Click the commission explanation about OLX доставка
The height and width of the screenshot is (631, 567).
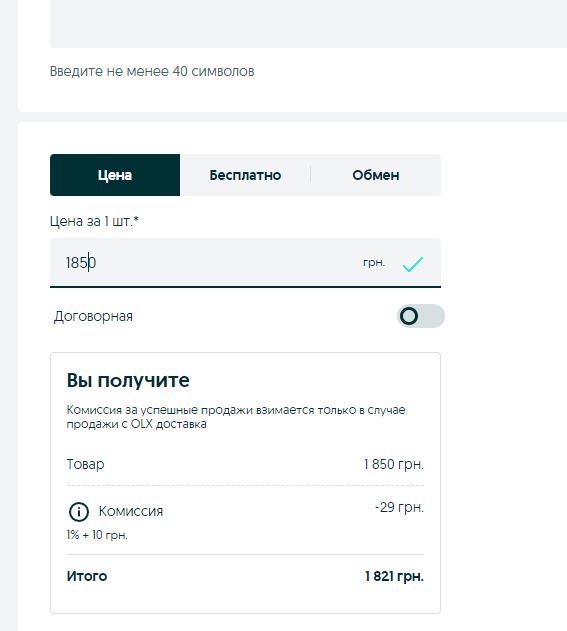(236, 417)
